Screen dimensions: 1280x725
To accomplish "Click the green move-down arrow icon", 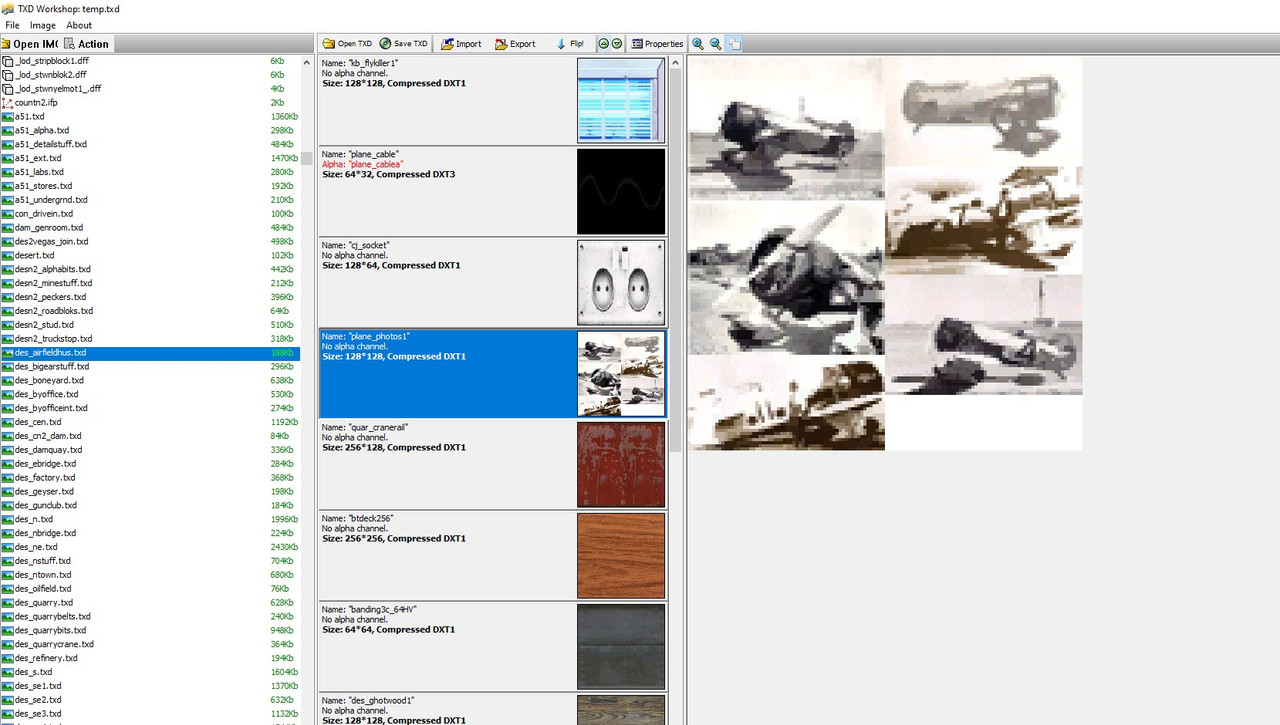I will point(617,44).
